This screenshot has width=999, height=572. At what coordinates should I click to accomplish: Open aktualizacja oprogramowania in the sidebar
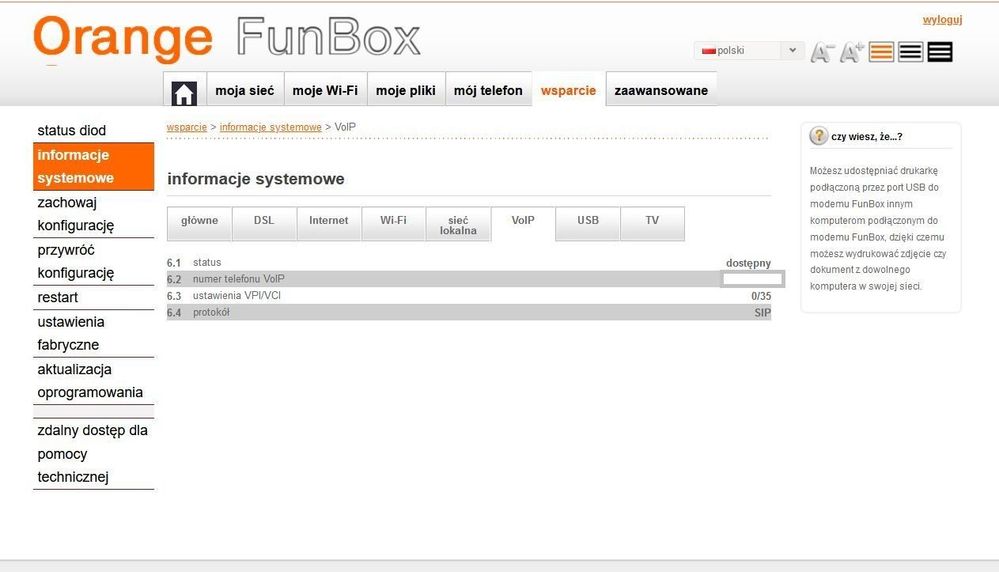94,381
